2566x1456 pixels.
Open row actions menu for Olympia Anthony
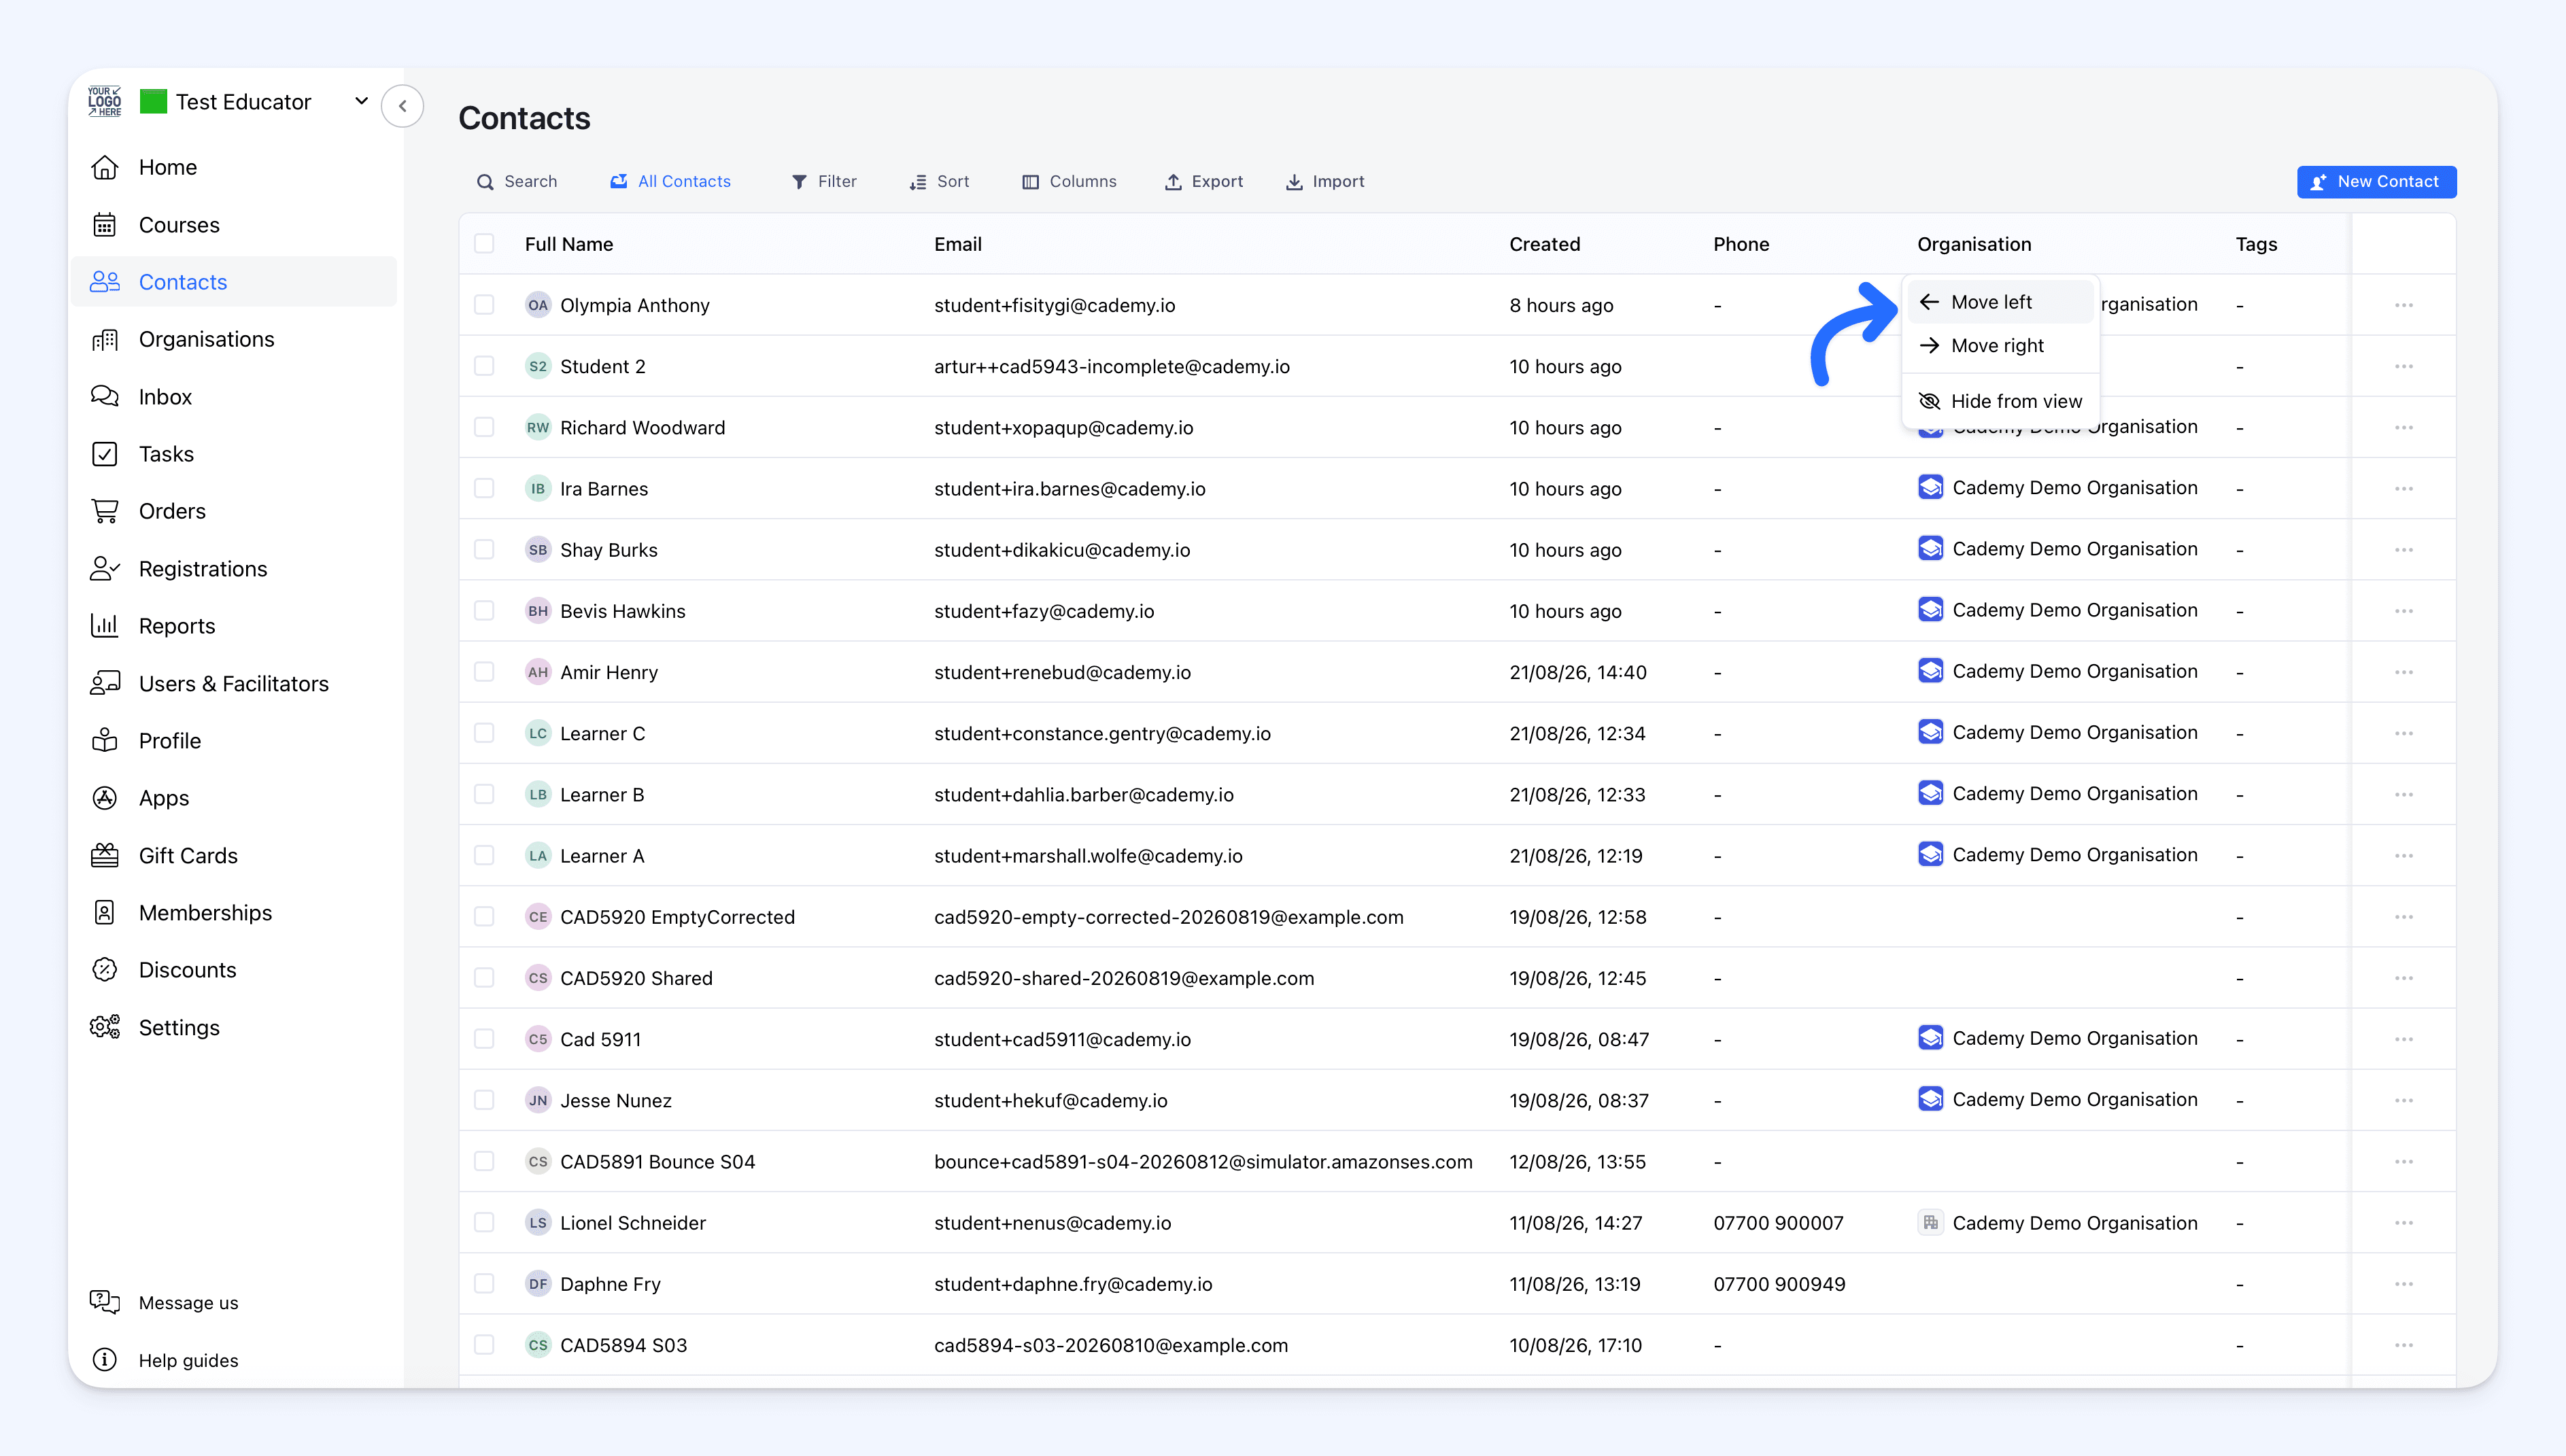pos(2404,305)
